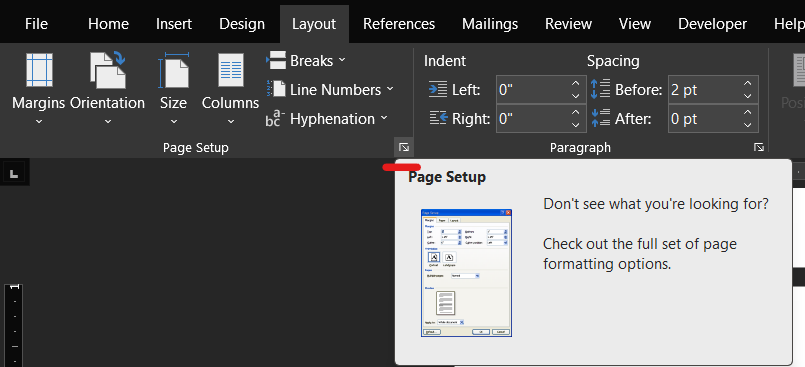This screenshot has height=367, width=805.
Task: Increase Spacing Before value
Action: click(x=748, y=84)
